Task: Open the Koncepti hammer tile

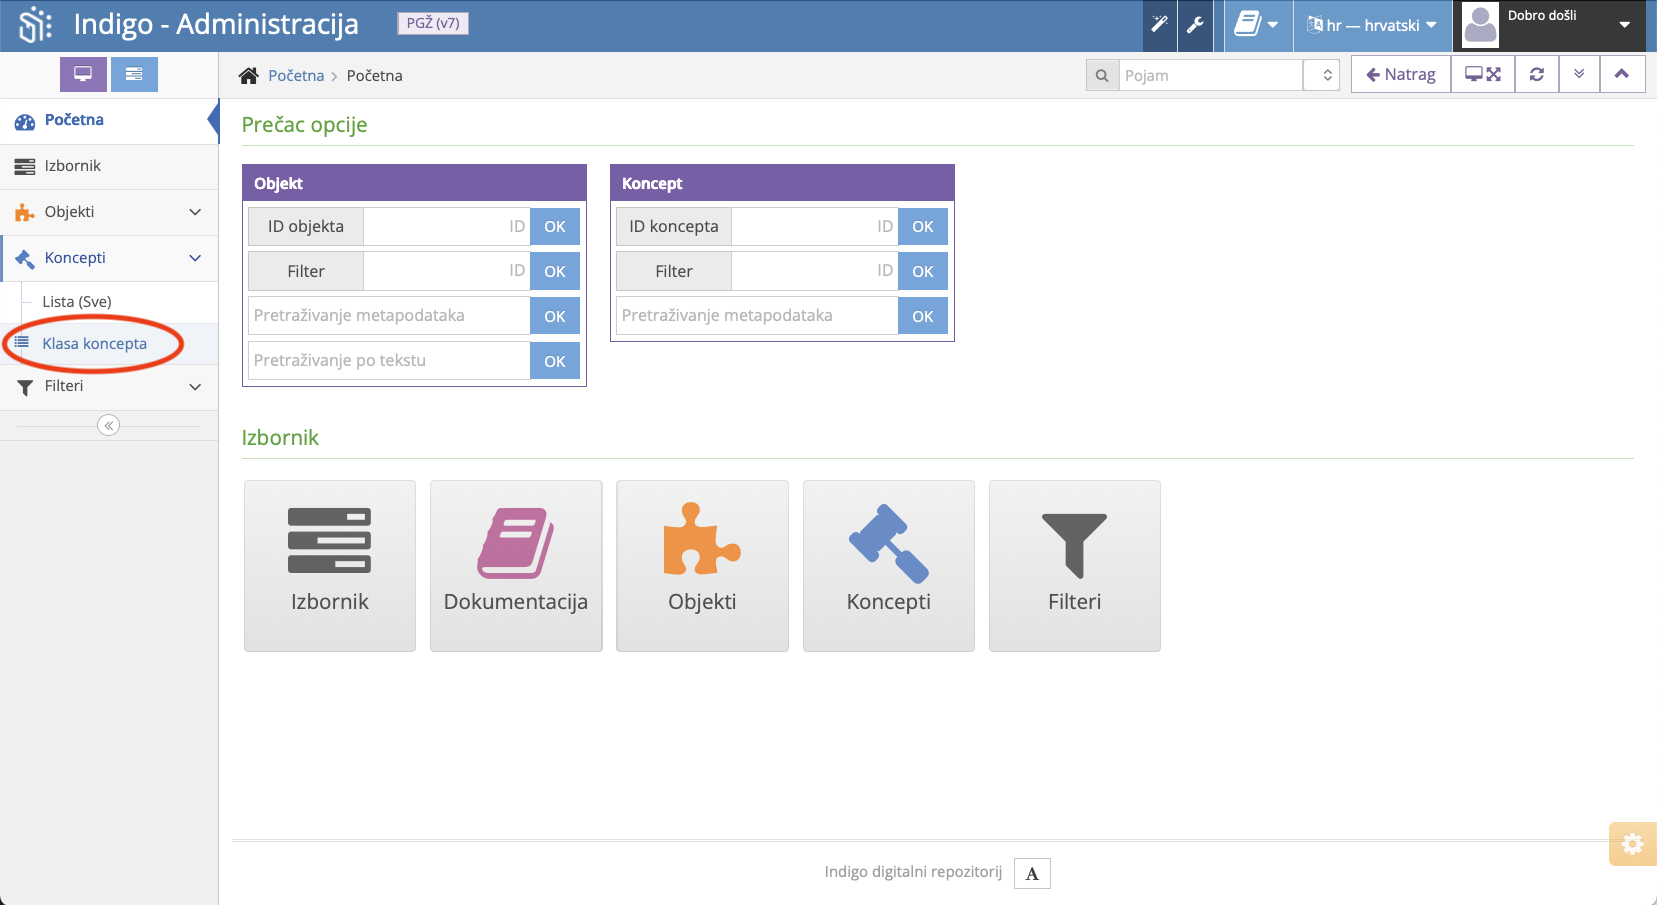Action: [x=888, y=565]
